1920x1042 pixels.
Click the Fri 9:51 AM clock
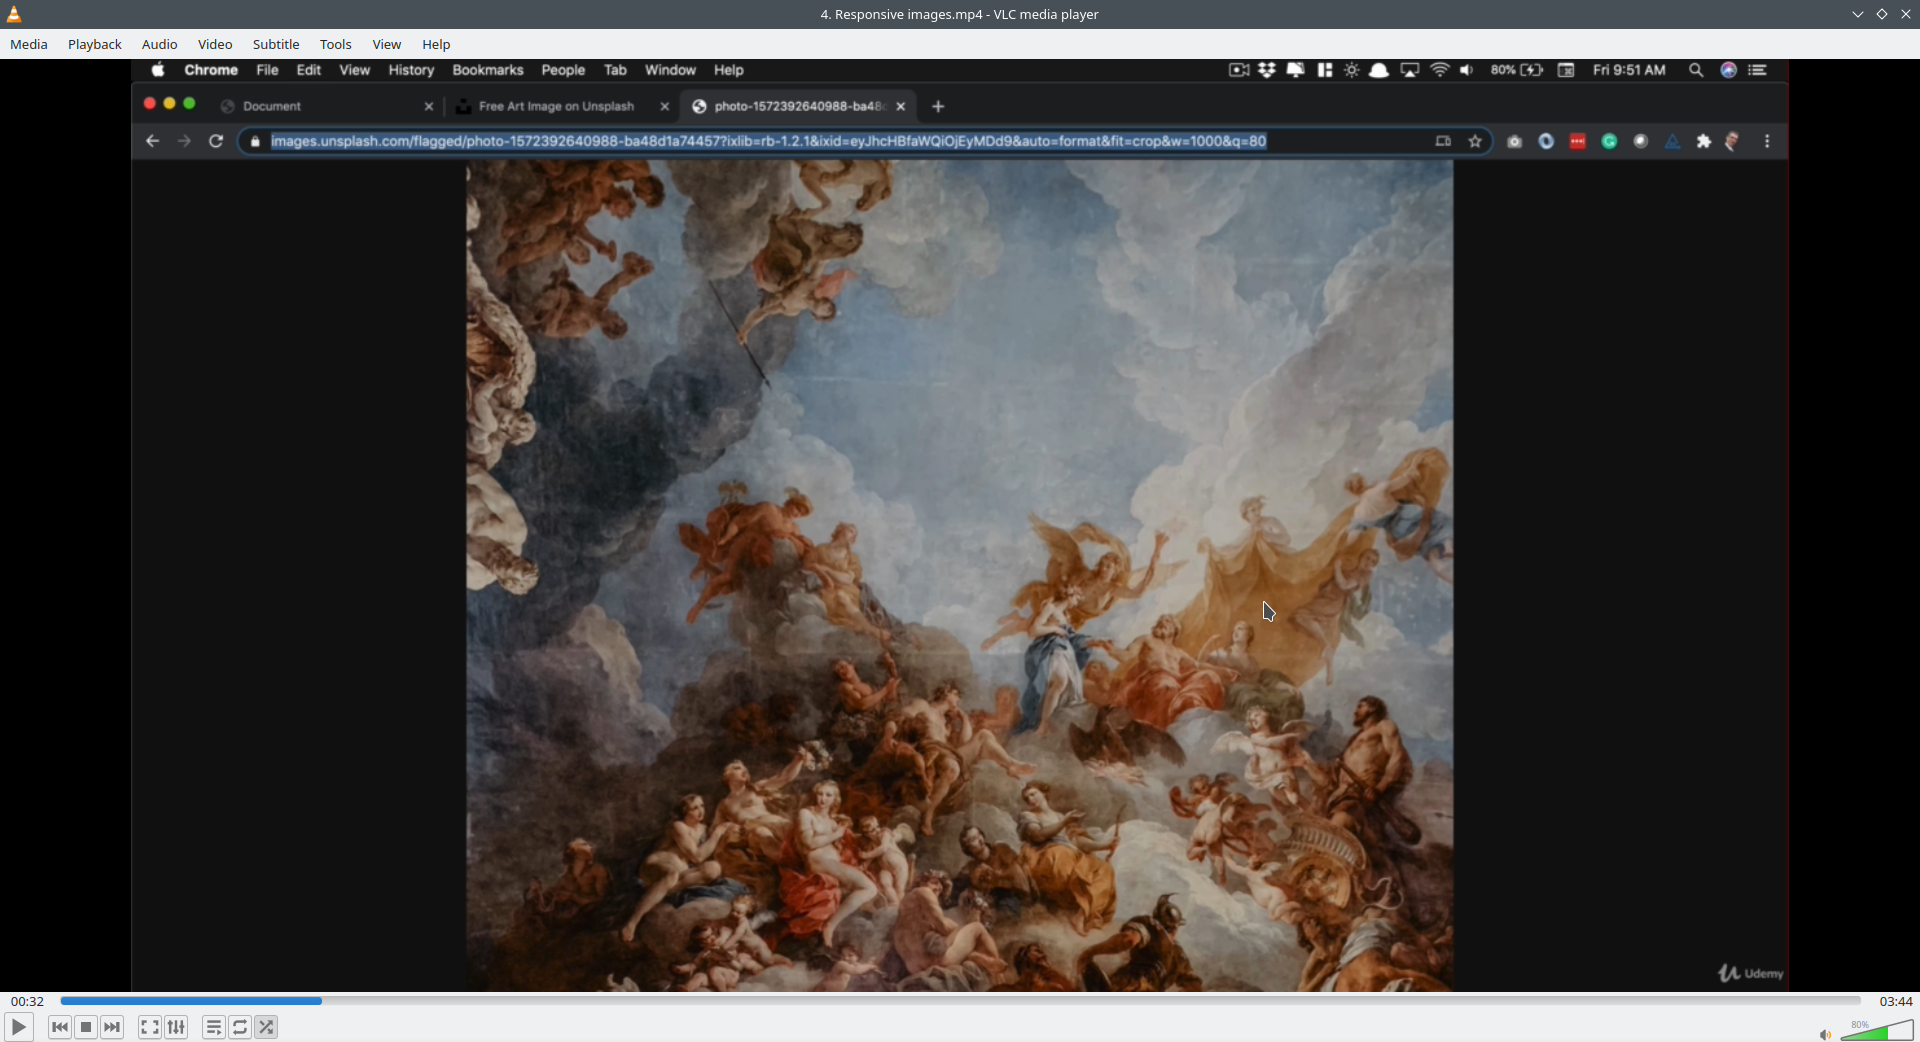point(1629,70)
